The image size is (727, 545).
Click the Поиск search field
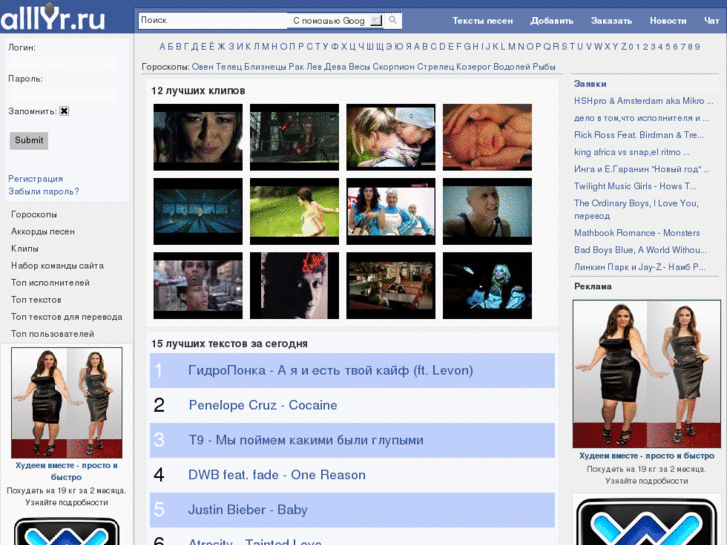click(214, 20)
